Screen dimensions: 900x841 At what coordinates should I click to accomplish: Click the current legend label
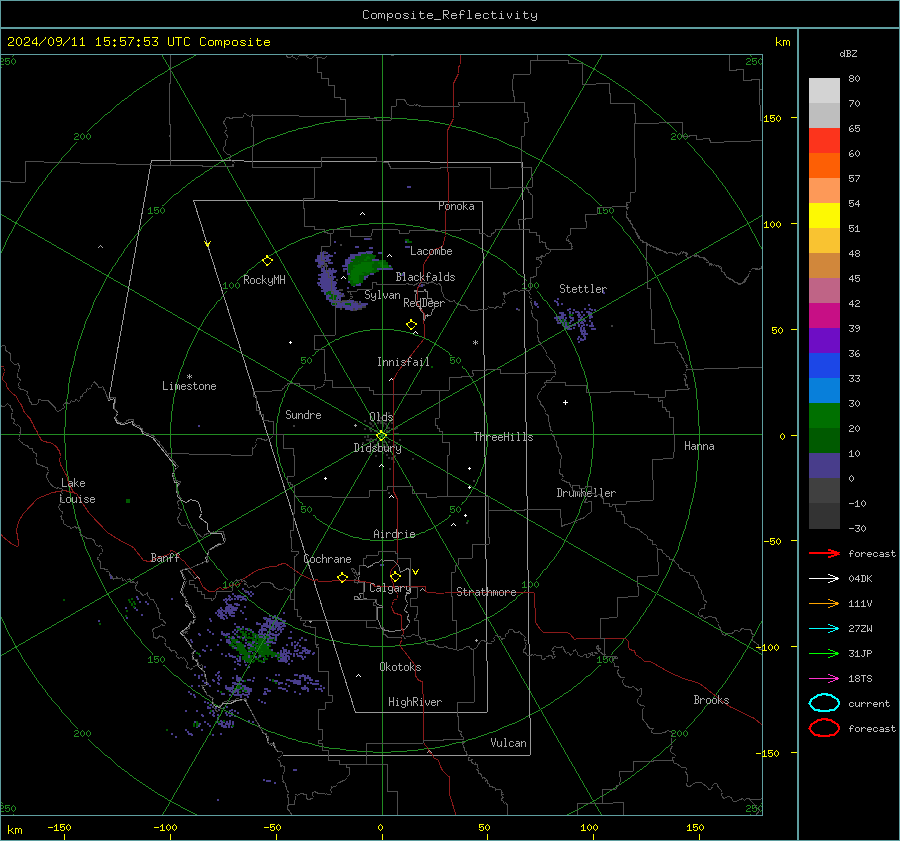coord(869,704)
